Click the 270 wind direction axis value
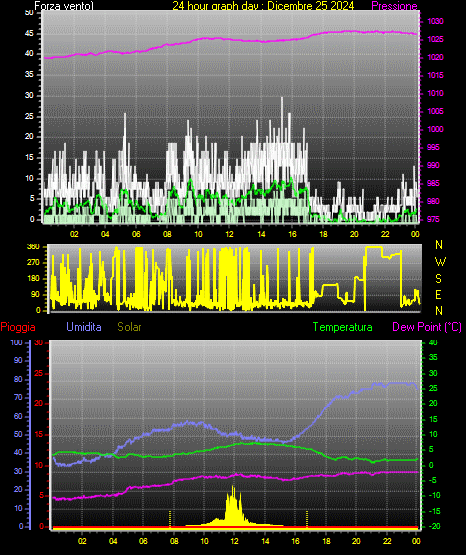This screenshot has height=555, width=466. point(33,263)
